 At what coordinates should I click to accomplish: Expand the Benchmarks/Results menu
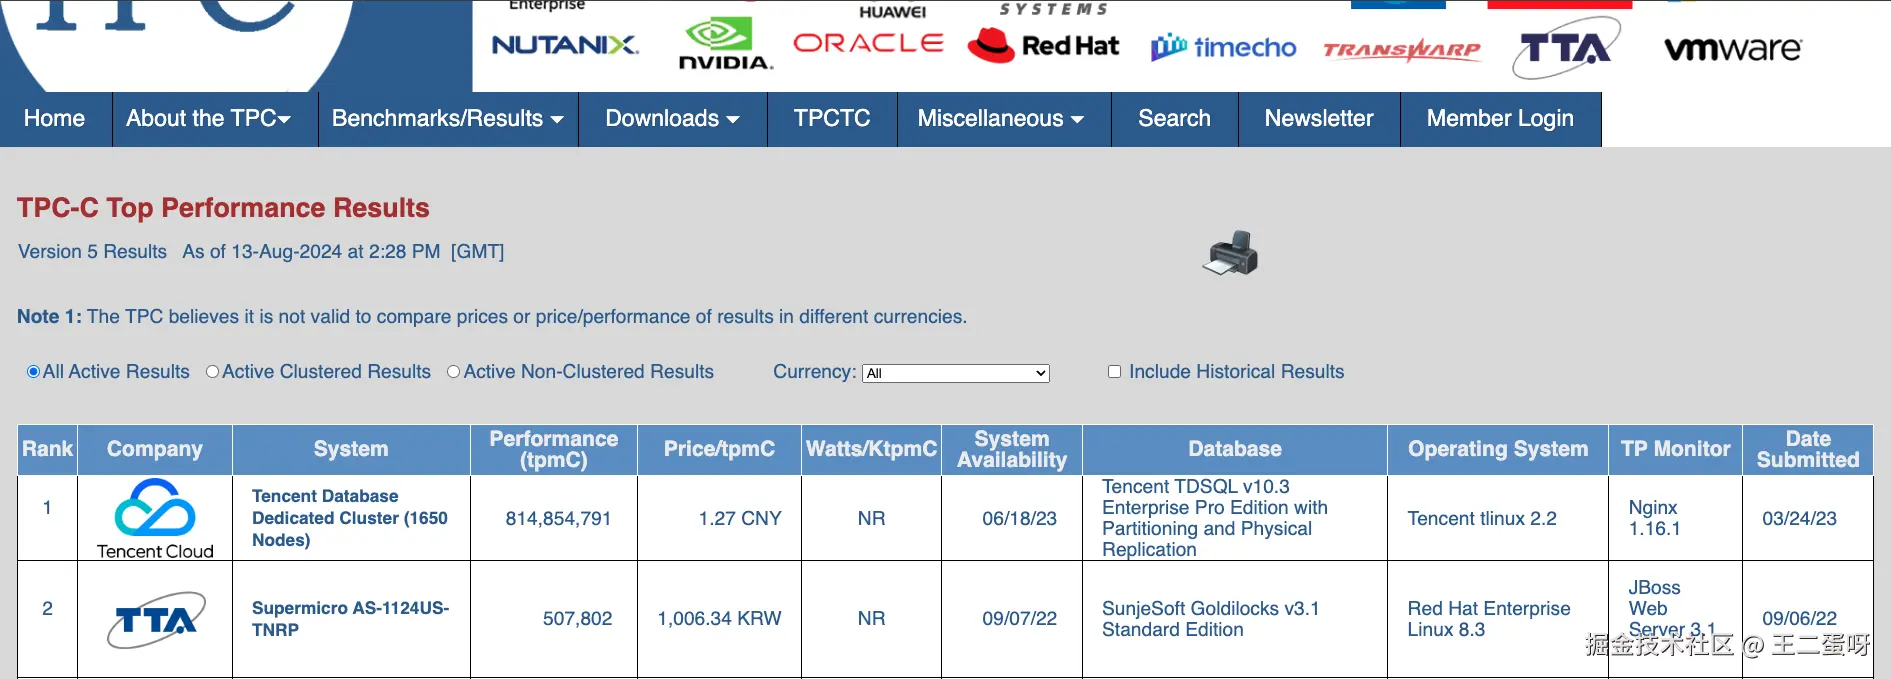448,119
